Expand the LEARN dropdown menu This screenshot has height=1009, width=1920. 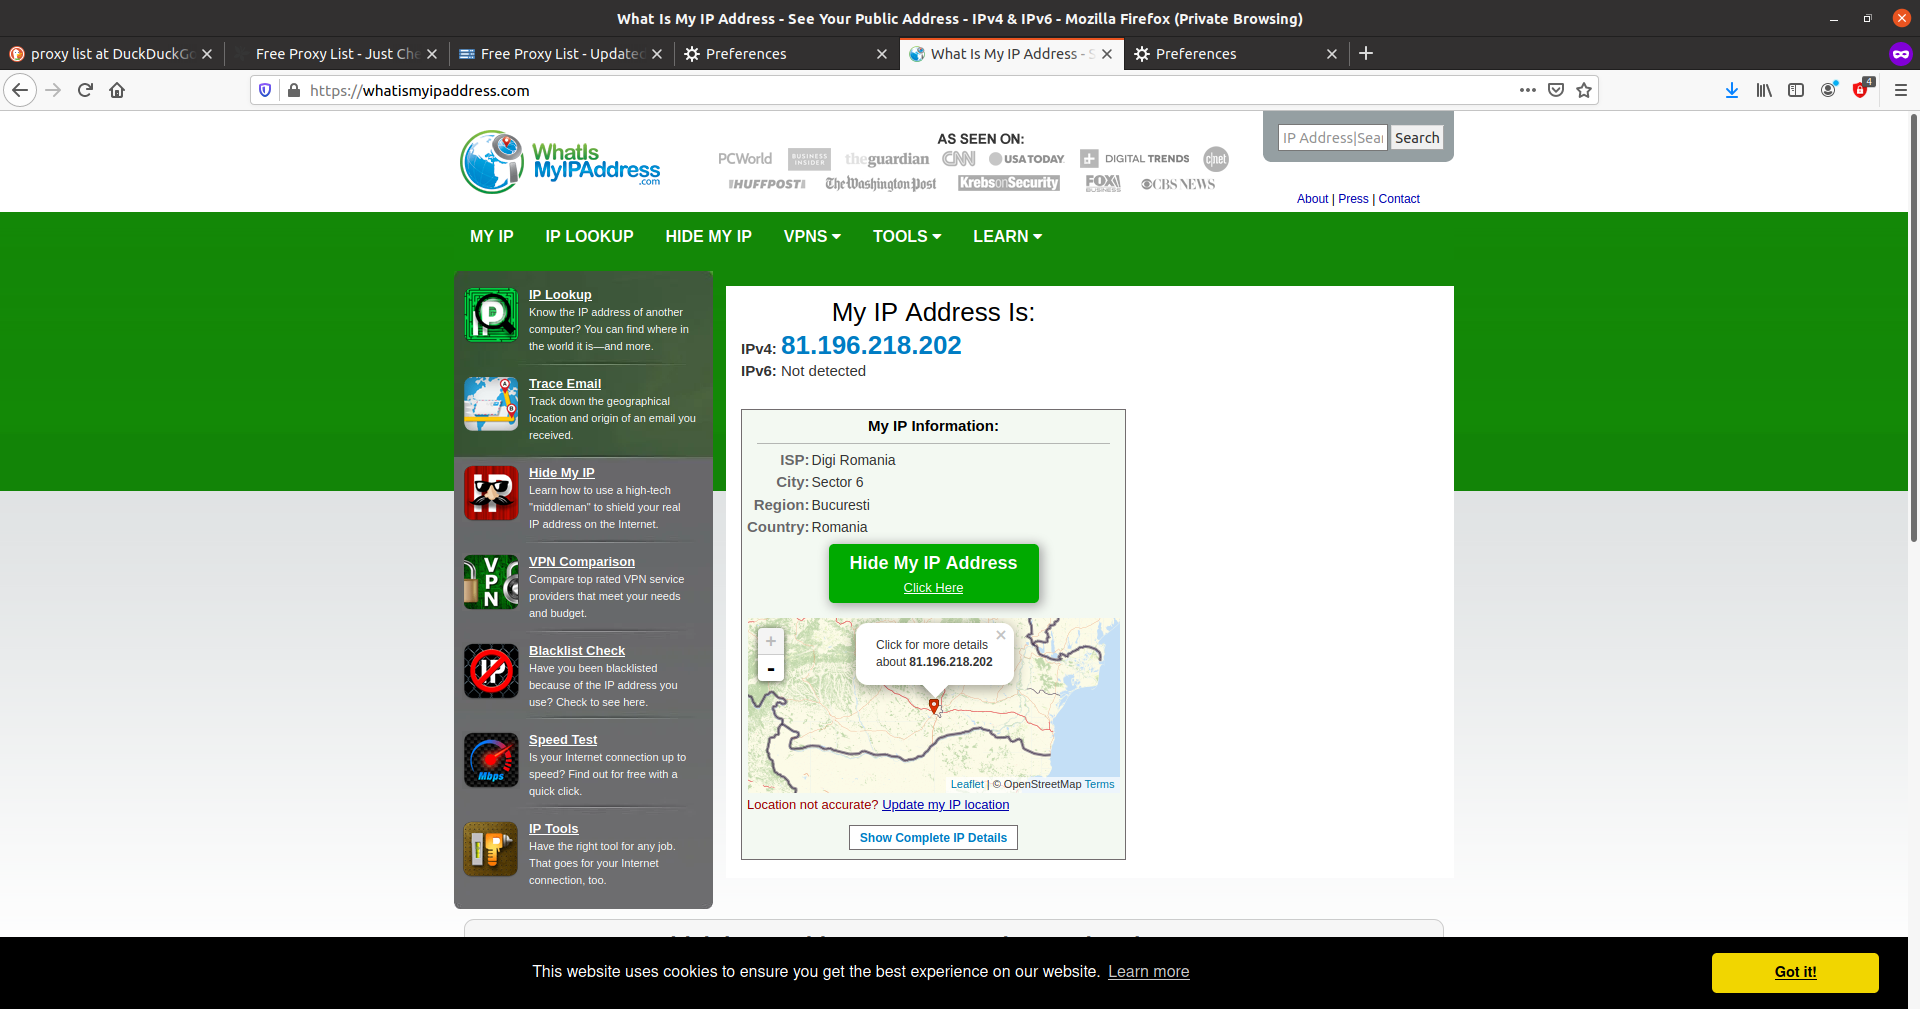point(1007,237)
